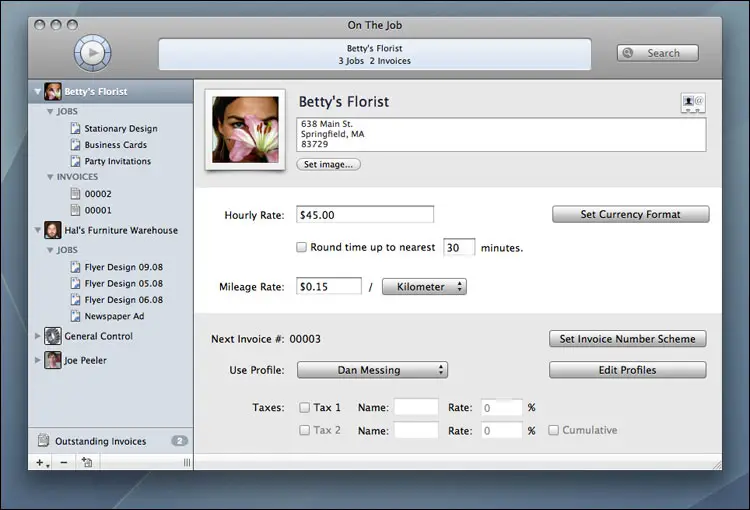The width and height of the screenshot is (750, 510).
Task: Open the address book contact card icon
Action: click(x=693, y=102)
